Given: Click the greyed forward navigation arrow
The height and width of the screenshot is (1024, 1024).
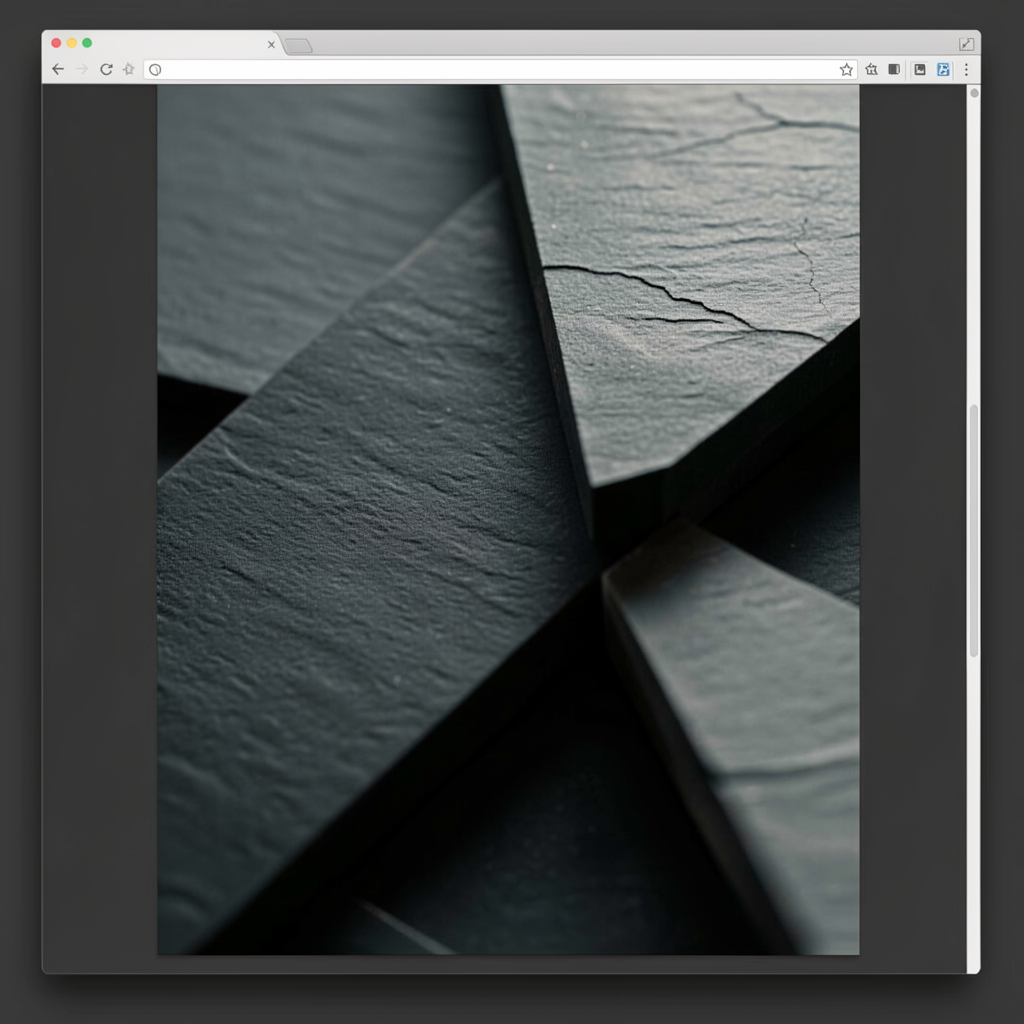Looking at the screenshot, I should 82,69.
